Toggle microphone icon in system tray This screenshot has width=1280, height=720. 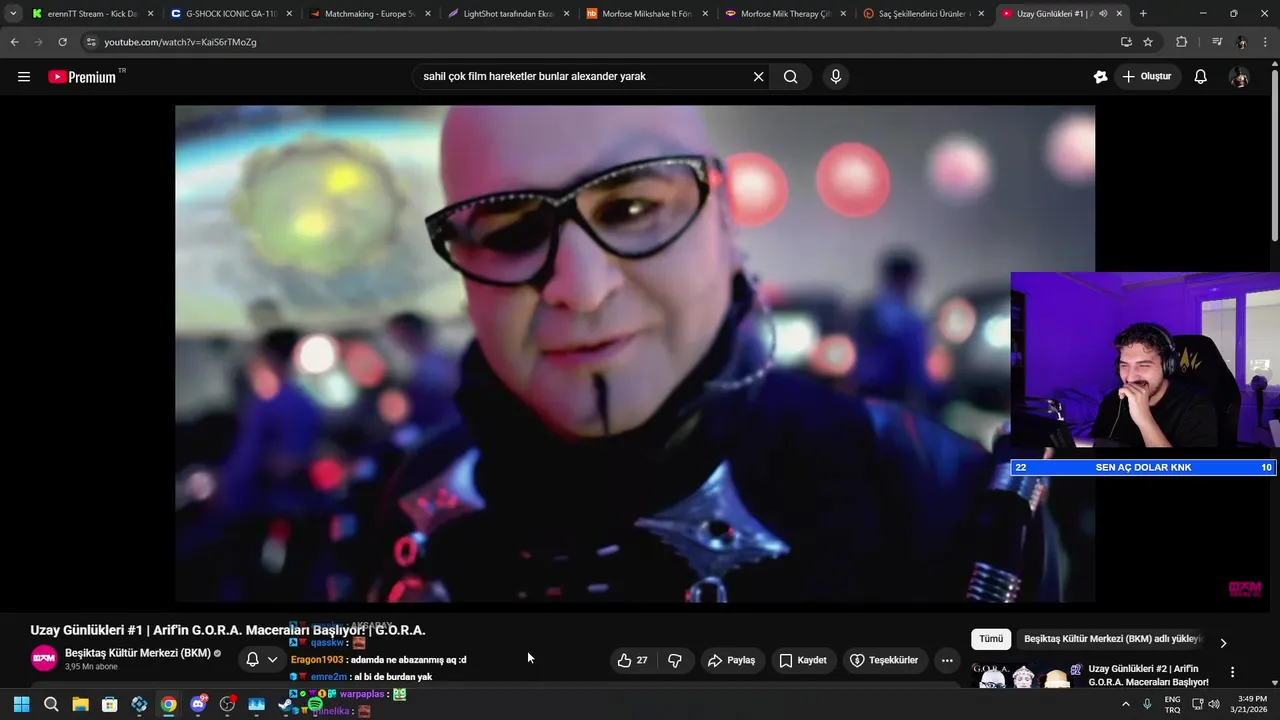[x=1147, y=704]
